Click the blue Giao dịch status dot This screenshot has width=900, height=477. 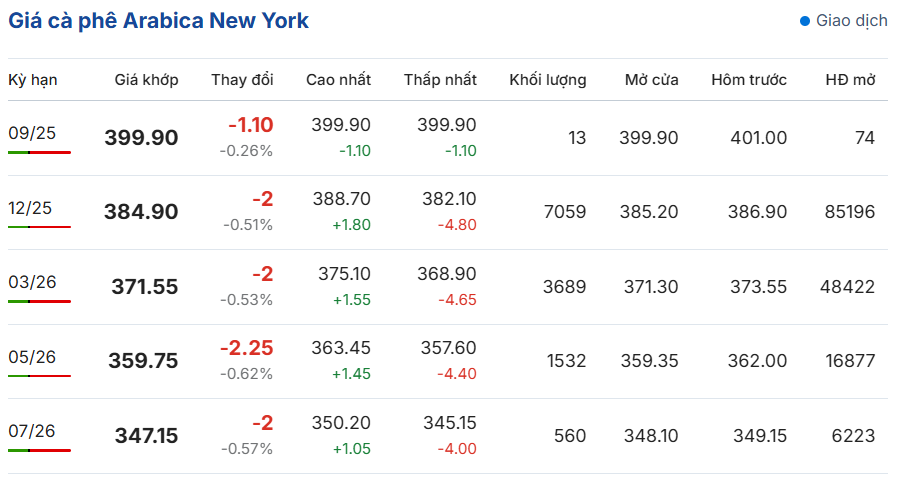point(805,21)
